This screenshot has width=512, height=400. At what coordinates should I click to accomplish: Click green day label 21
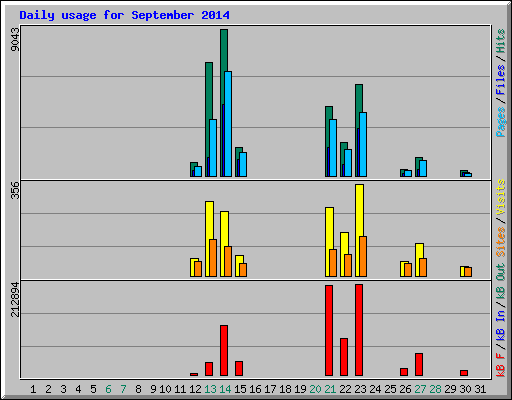[x=330, y=389]
